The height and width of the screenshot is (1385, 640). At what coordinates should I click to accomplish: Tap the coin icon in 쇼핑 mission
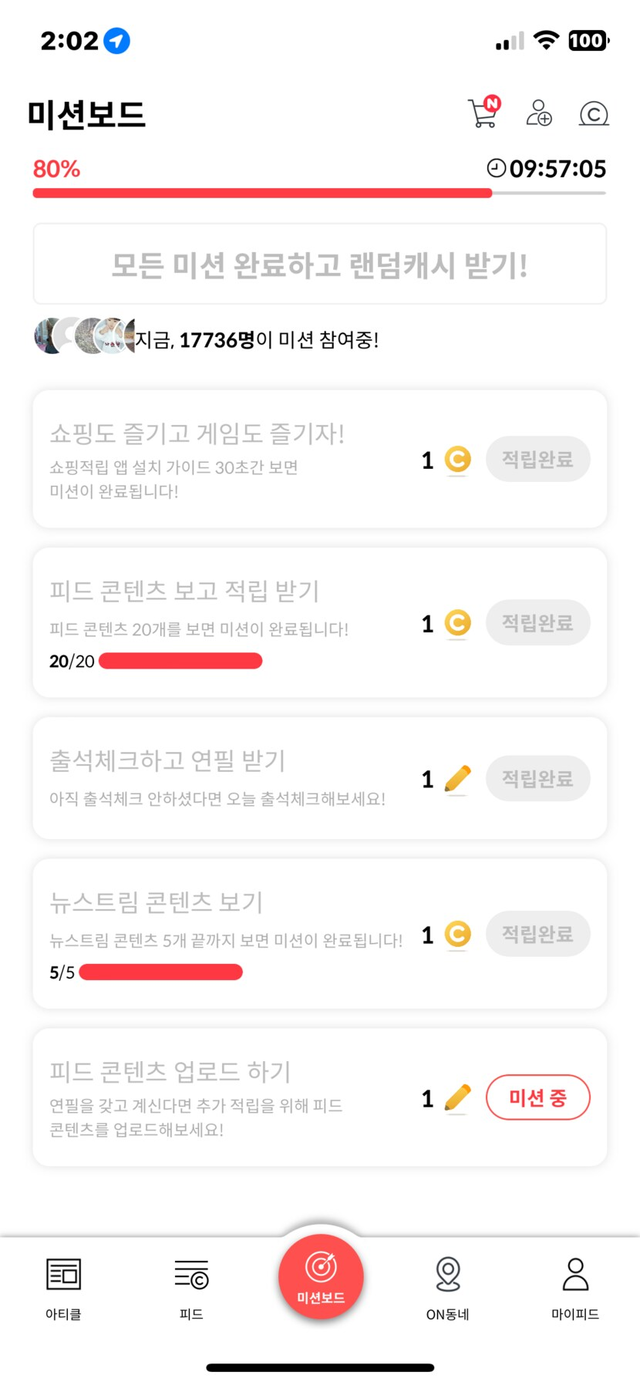(x=457, y=460)
